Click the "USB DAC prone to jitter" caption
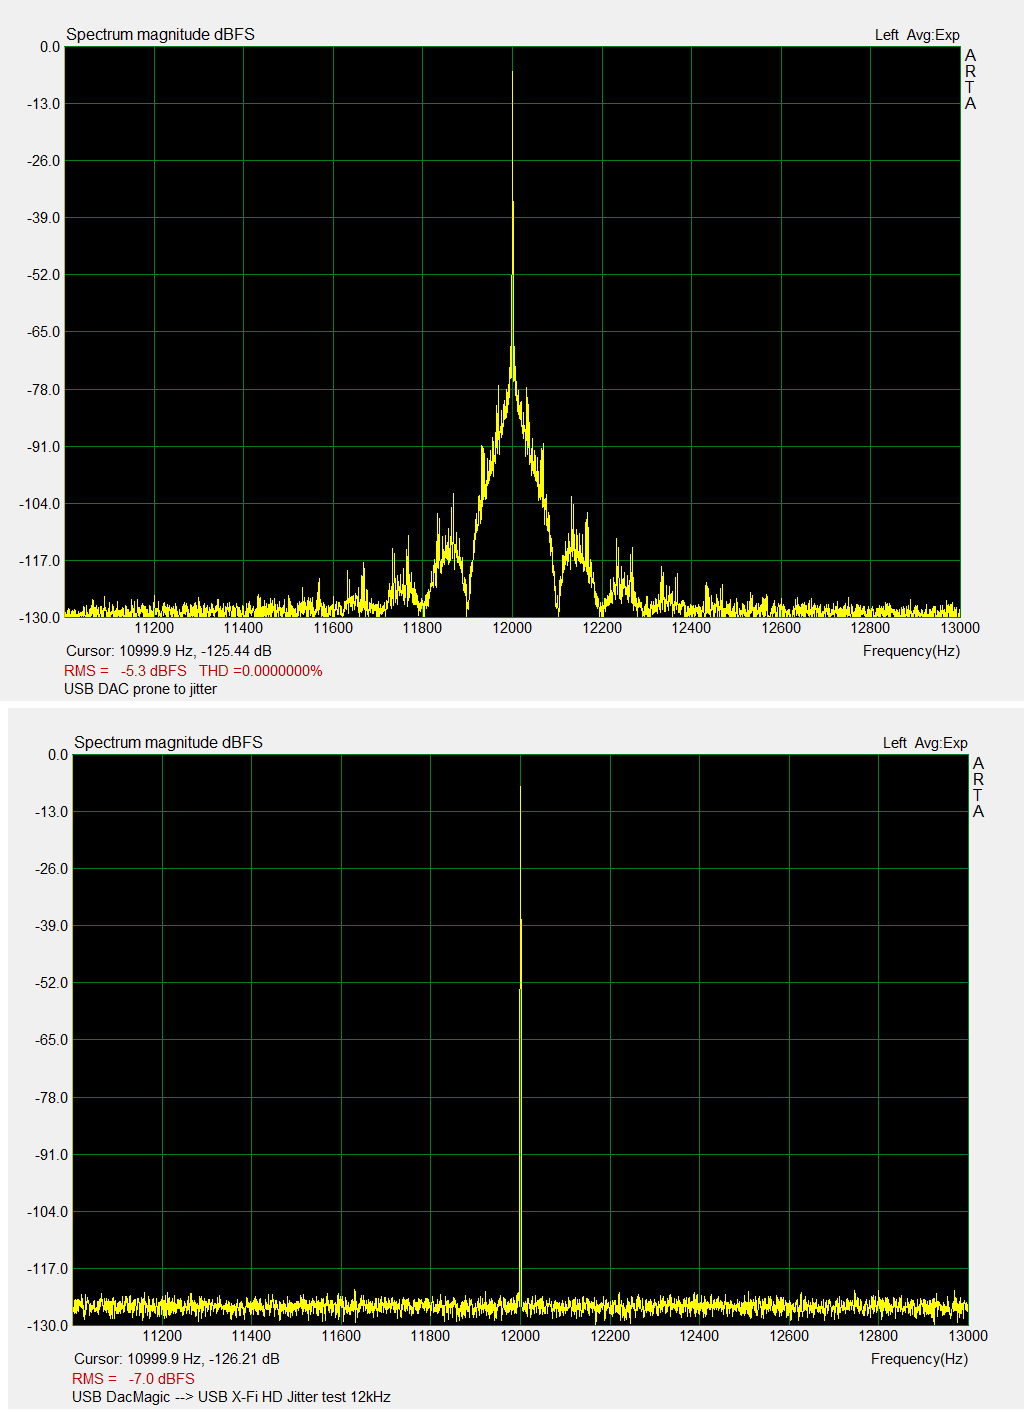Image resolution: width=1024 pixels, height=1412 pixels. pyautogui.click(x=140, y=689)
